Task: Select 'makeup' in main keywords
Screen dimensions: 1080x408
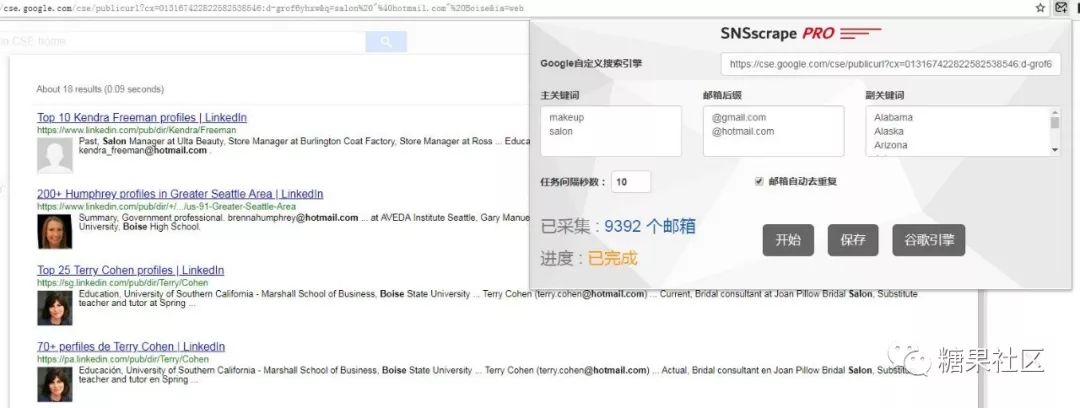Action: pos(566,117)
